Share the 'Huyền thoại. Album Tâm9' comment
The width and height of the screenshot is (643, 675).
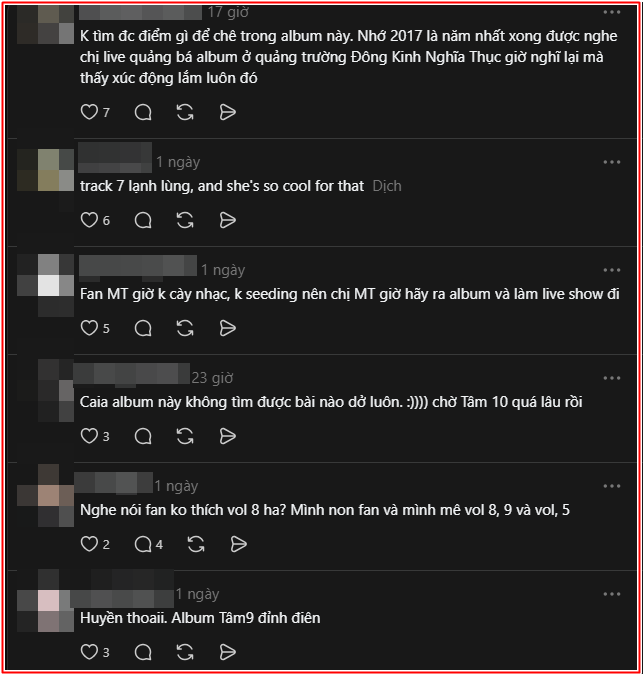click(x=228, y=652)
